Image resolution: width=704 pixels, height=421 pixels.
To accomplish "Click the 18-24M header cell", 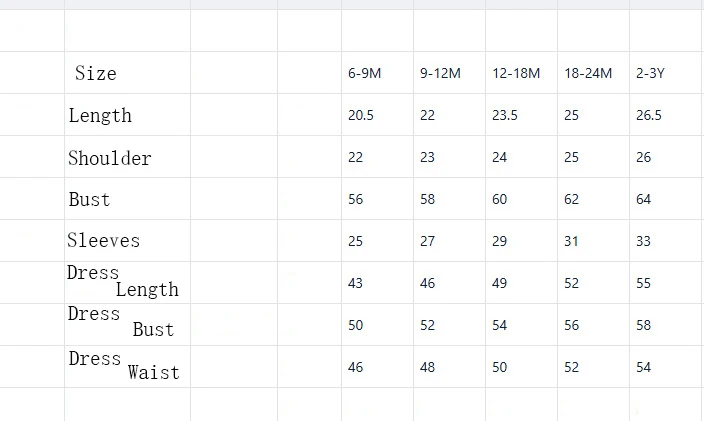I will 588,74.
